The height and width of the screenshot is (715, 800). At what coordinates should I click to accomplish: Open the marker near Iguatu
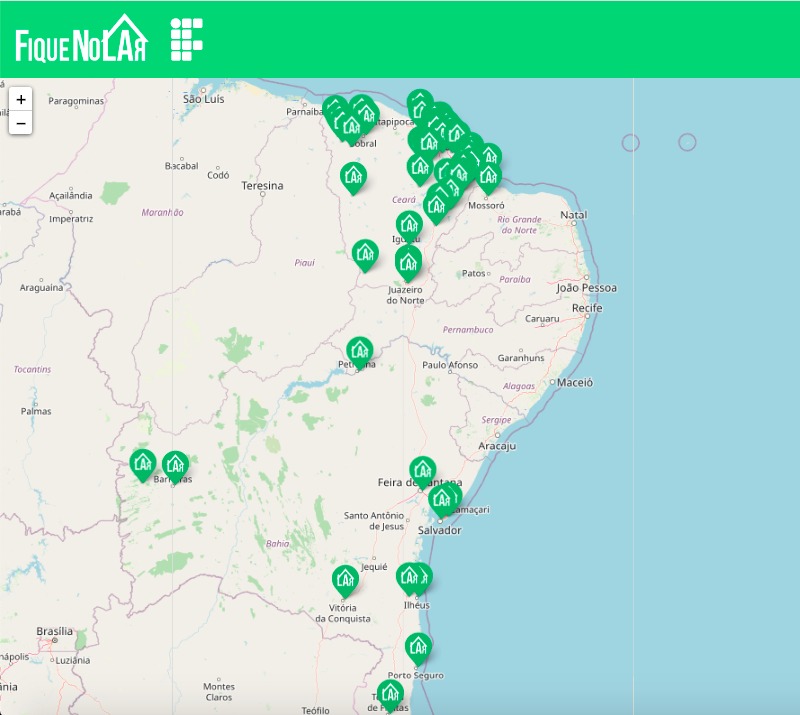pos(409,224)
